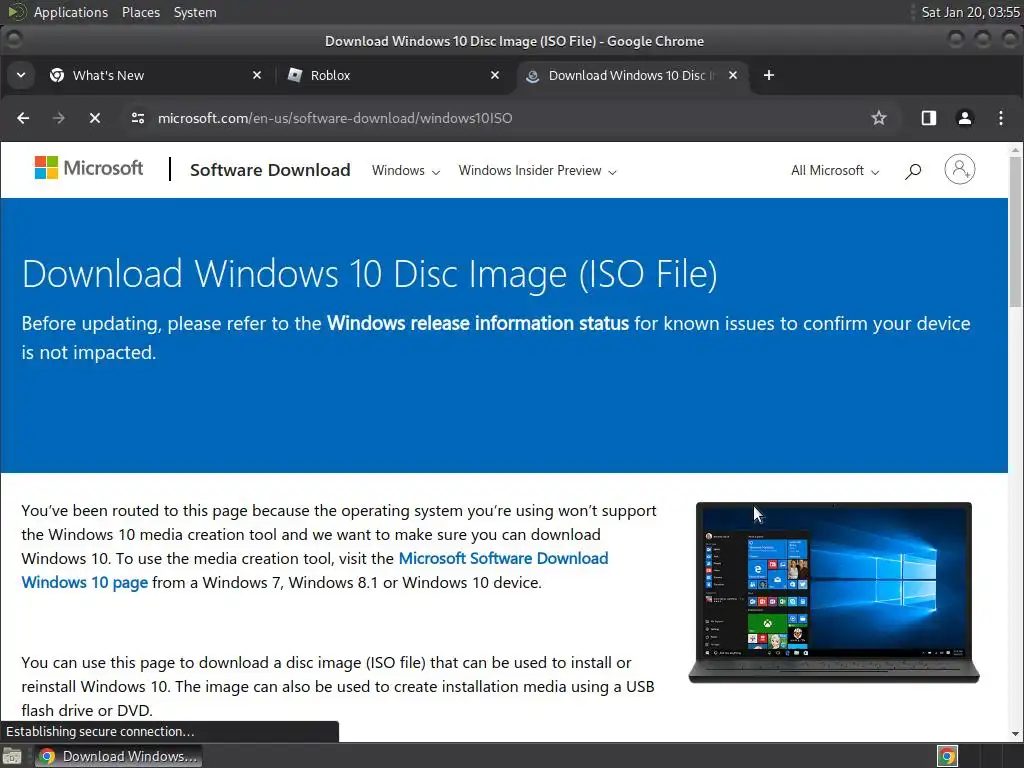This screenshot has height=768, width=1024.
Task: Click the forward navigation arrow
Action: tap(59, 118)
